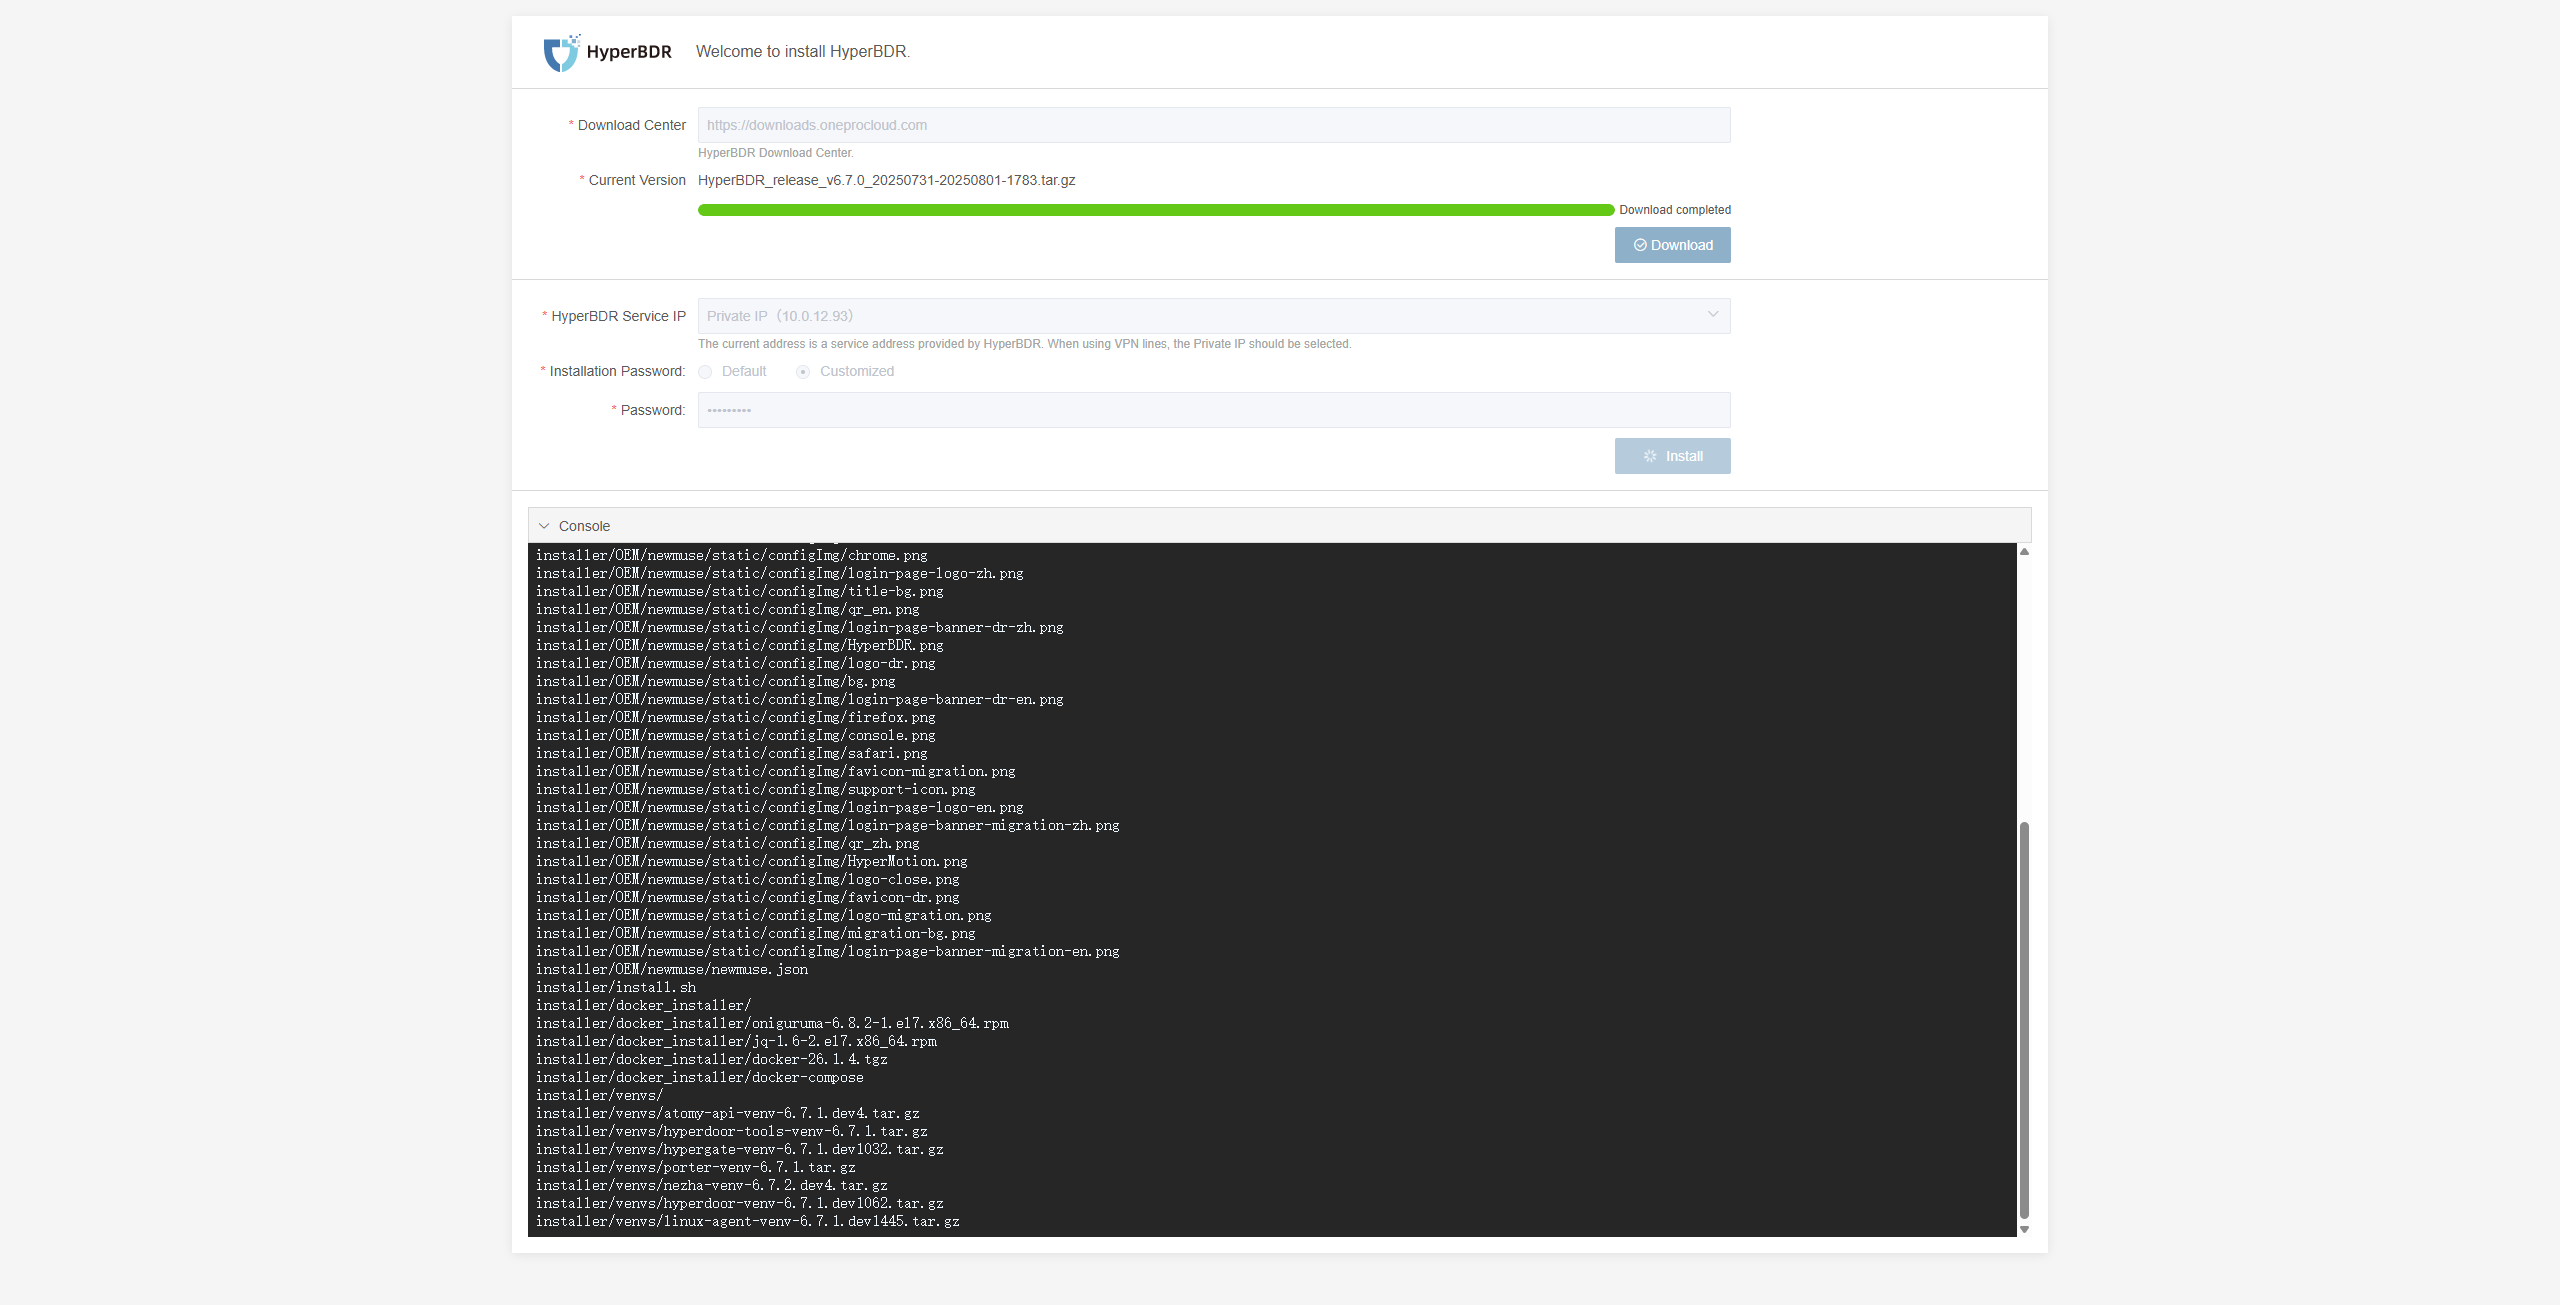Viewport: 2560px width, 1305px height.
Task: Click the spinner icon in Install button
Action: tap(1650, 456)
